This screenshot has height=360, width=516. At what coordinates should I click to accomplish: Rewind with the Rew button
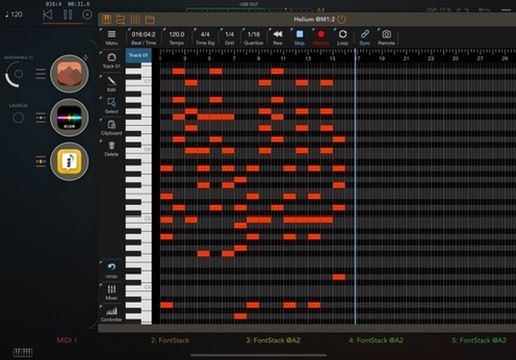(277, 37)
